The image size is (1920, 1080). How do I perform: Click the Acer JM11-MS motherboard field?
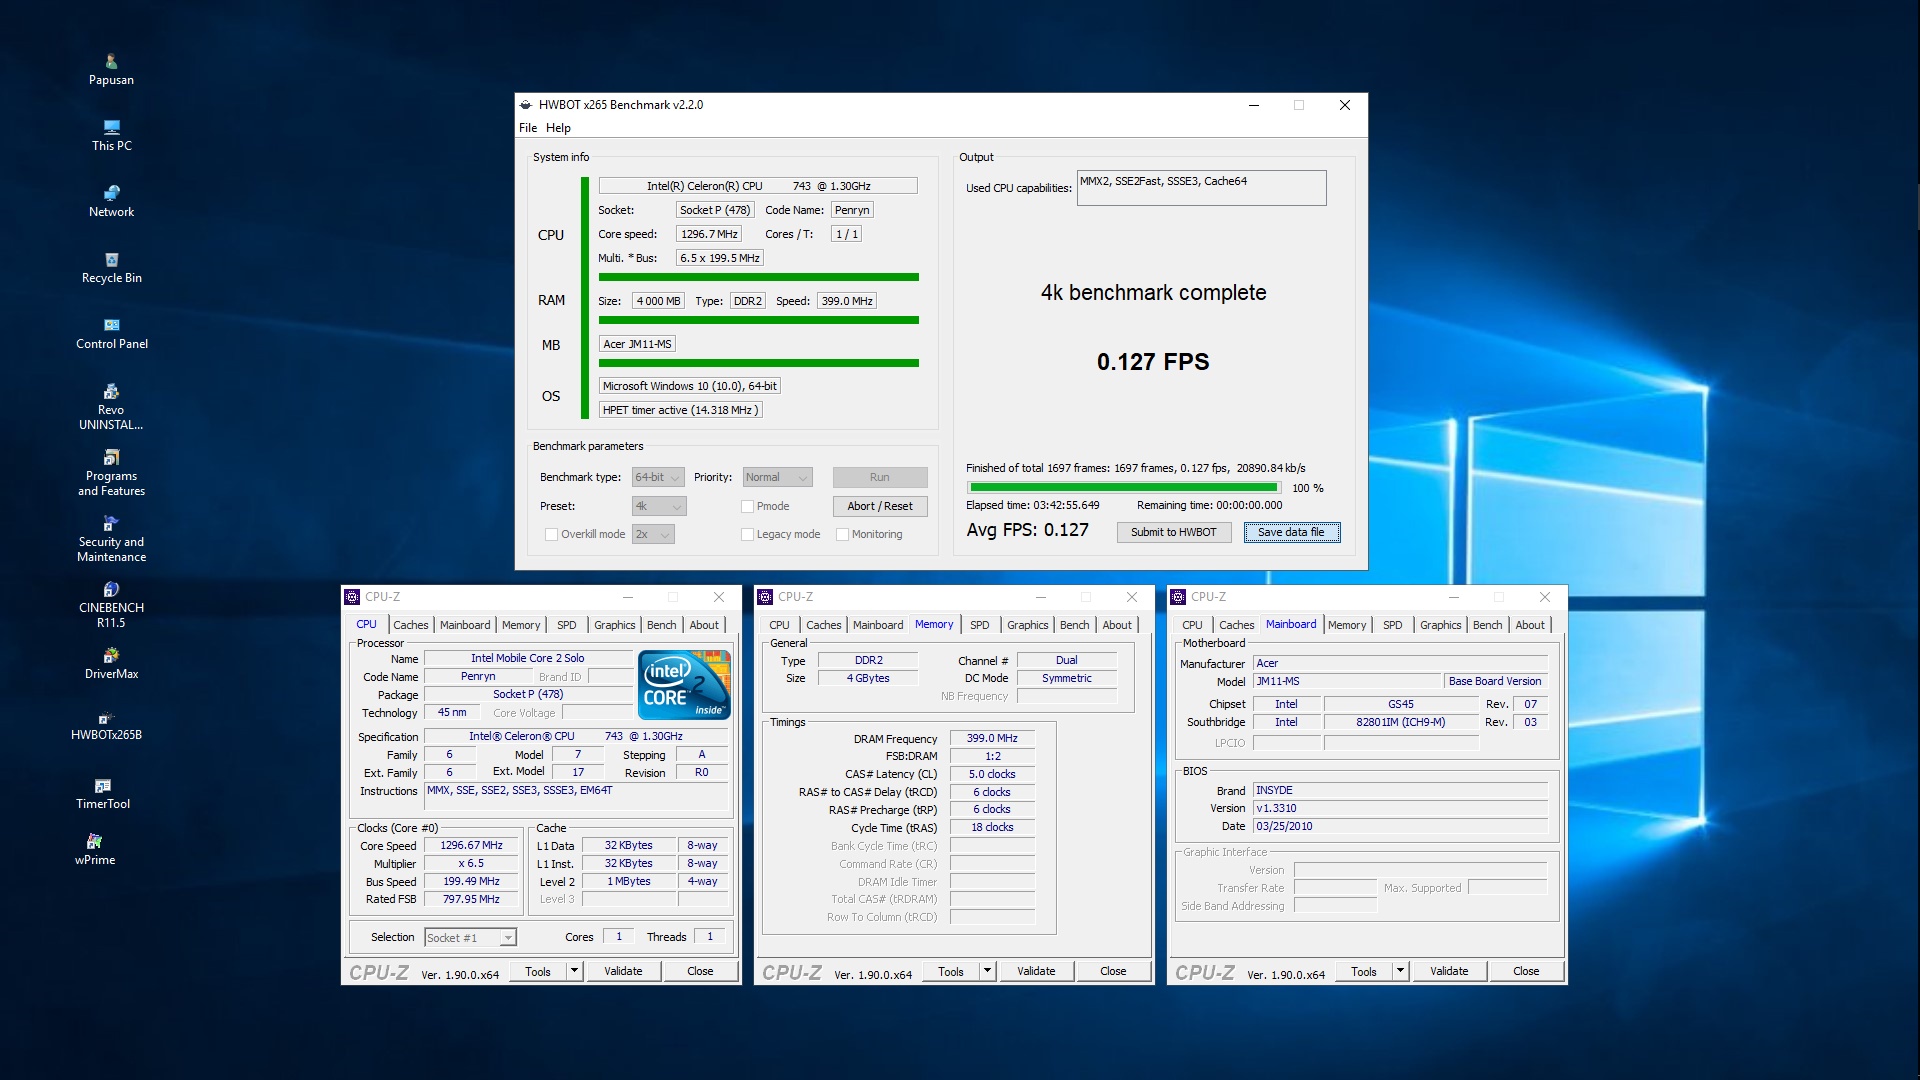point(638,344)
